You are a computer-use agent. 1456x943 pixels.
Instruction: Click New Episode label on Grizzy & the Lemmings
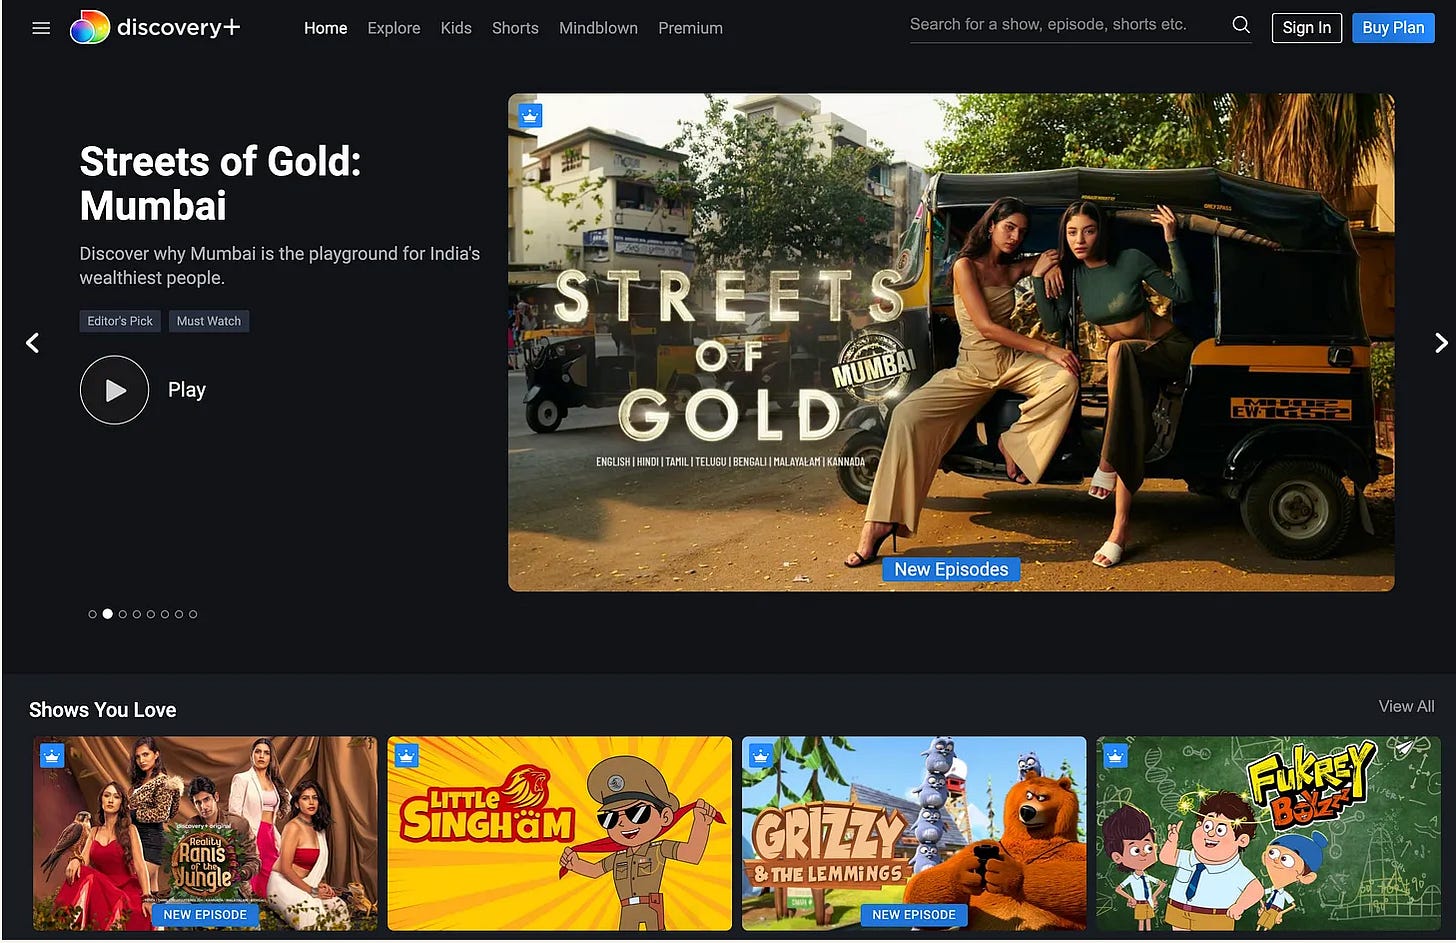click(914, 915)
